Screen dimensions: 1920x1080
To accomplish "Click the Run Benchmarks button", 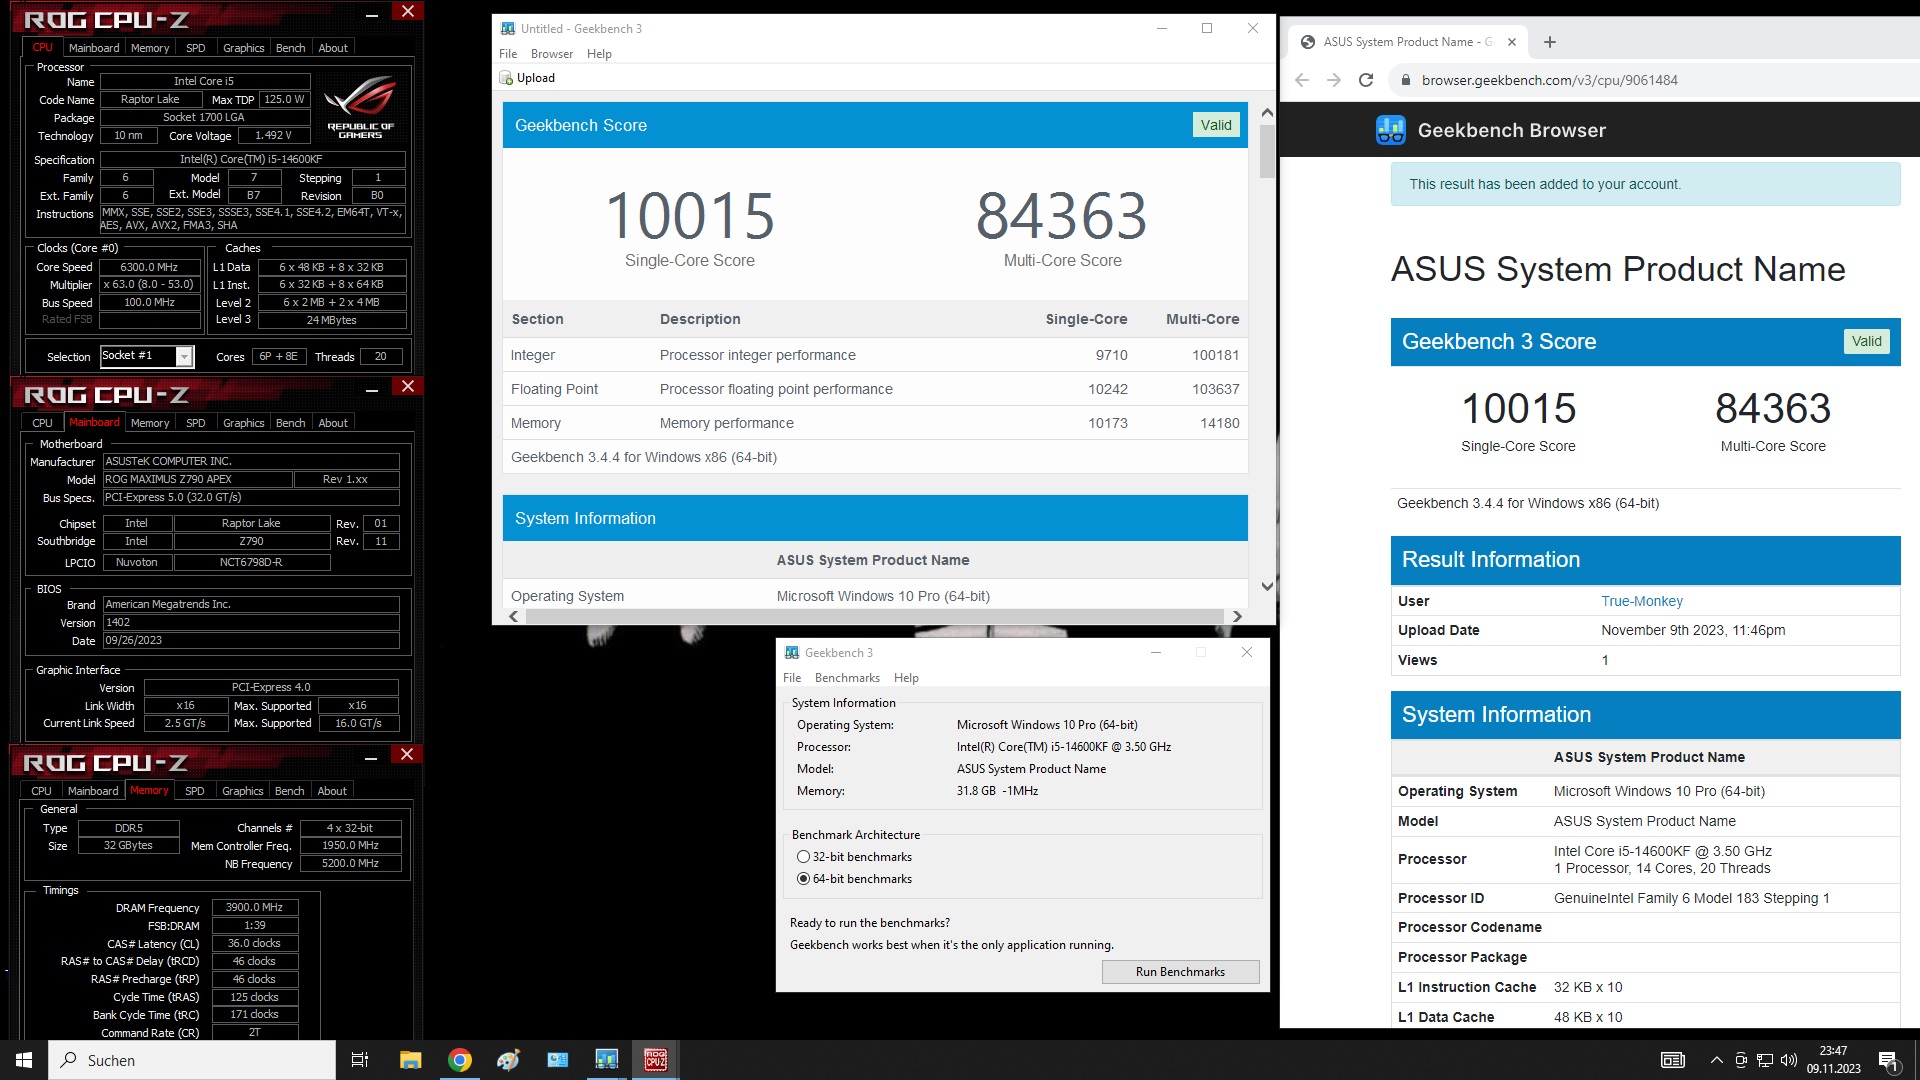I will pyautogui.click(x=1180, y=972).
